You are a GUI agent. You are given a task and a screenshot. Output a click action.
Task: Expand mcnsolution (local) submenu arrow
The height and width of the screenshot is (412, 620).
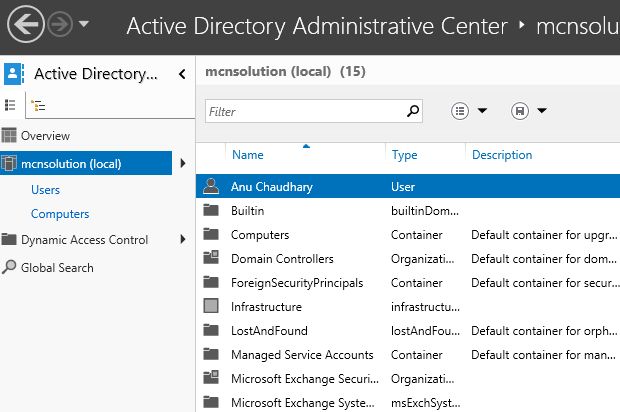click(182, 163)
